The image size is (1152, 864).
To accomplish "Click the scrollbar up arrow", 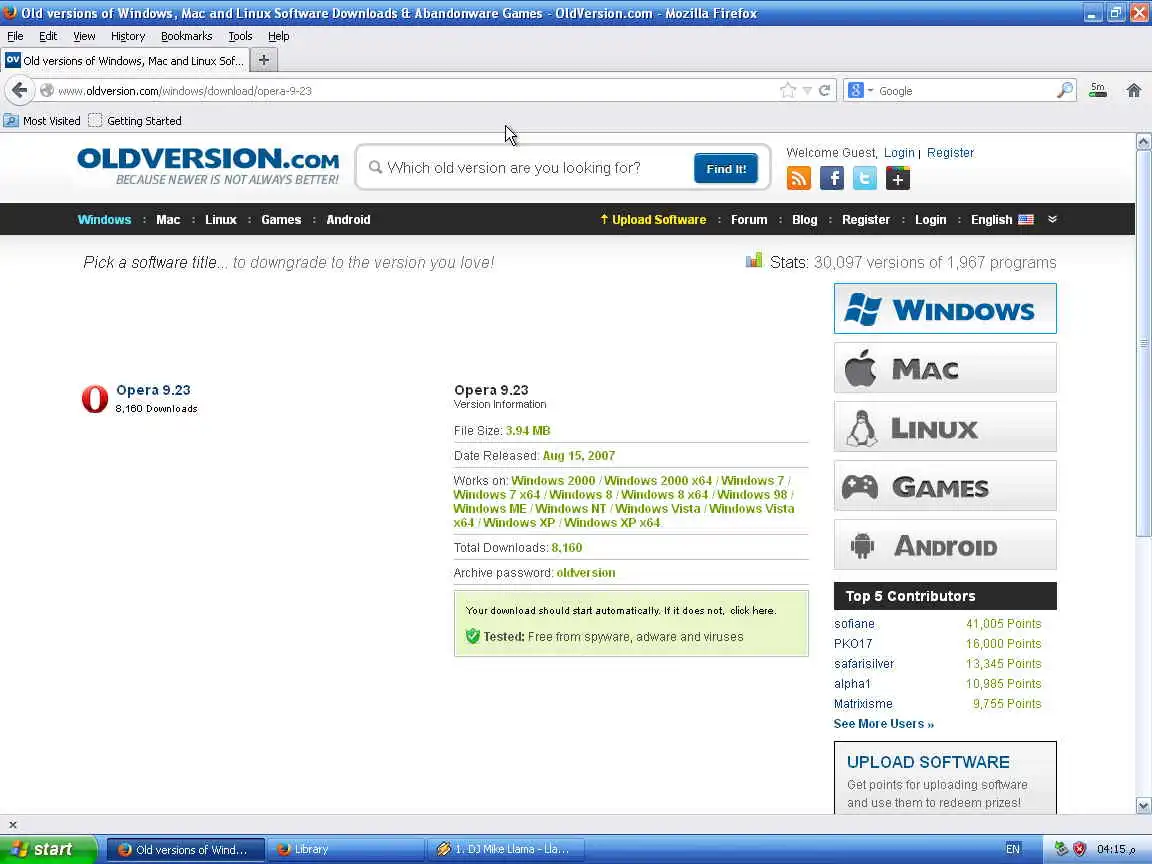I will [1143, 141].
